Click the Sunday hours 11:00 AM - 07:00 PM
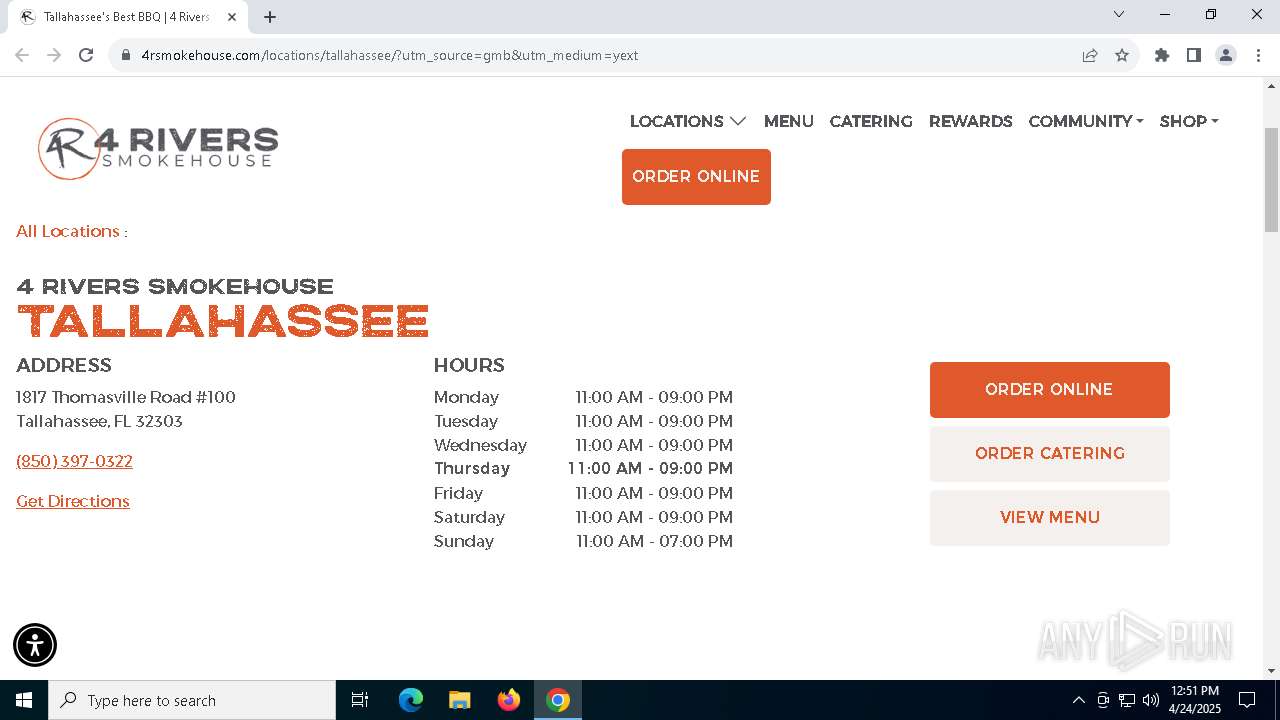The height and width of the screenshot is (720, 1280). coord(654,541)
